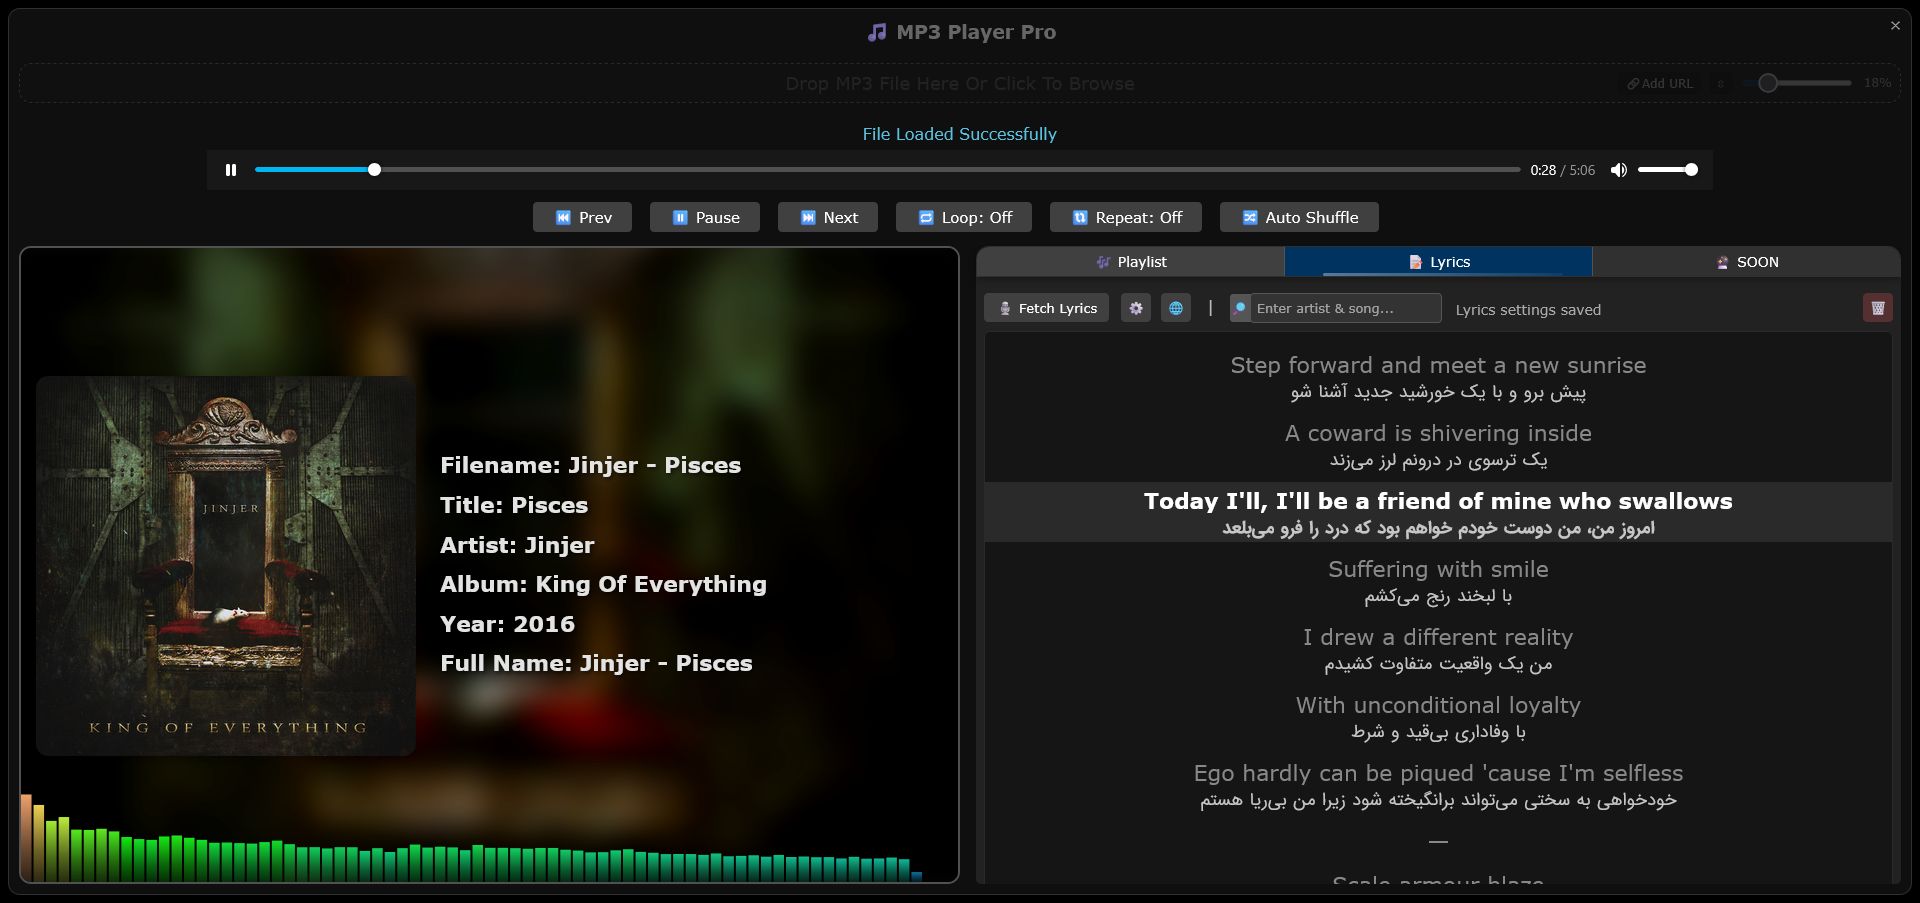Click the search magnifier icon beside artist input
The image size is (1920, 903).
click(1240, 308)
